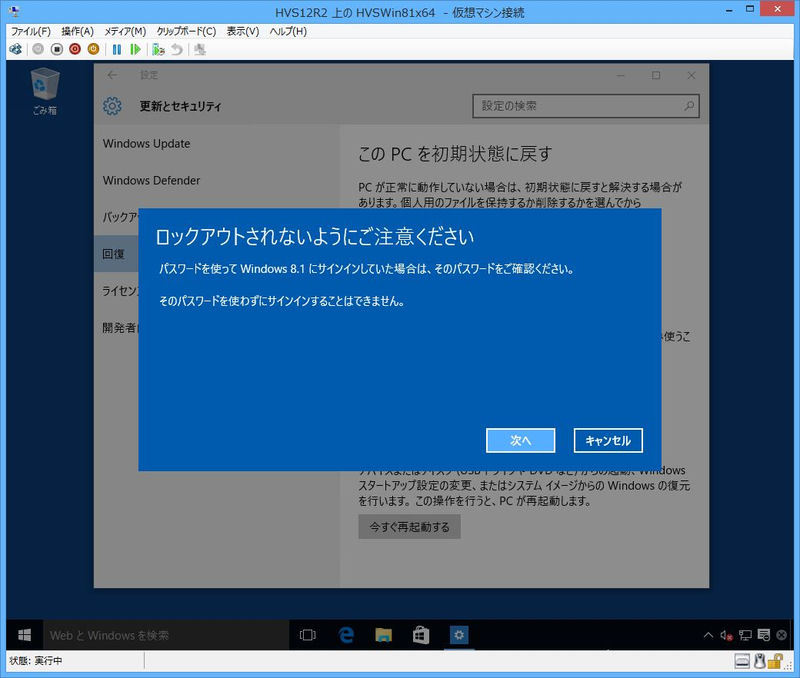Image resolution: width=800 pixels, height=678 pixels.
Task: Open the 表示(V) menu
Action: pyautogui.click(x=243, y=31)
